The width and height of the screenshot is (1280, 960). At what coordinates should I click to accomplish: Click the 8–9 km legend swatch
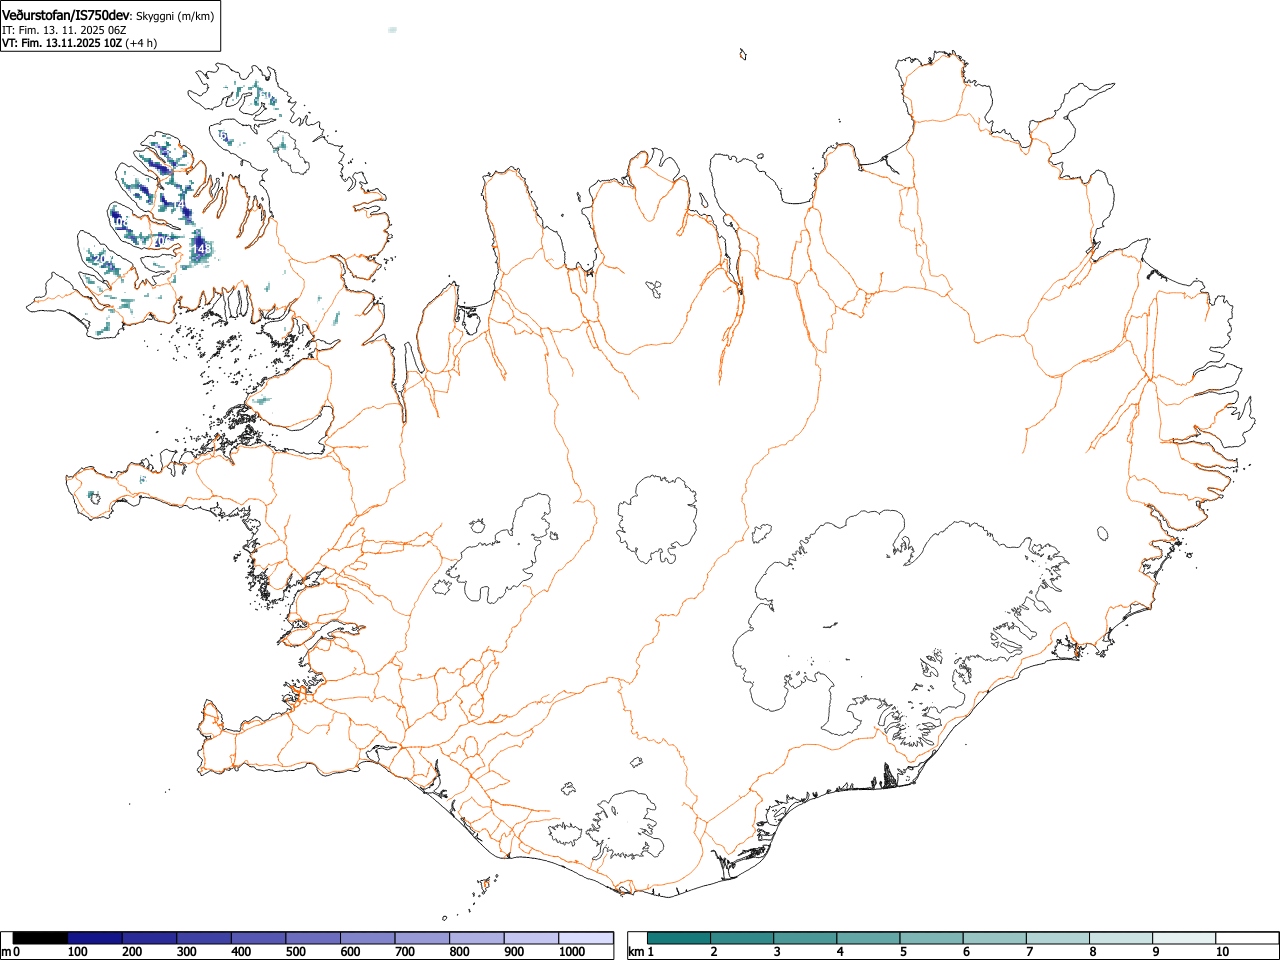pos(1121,938)
